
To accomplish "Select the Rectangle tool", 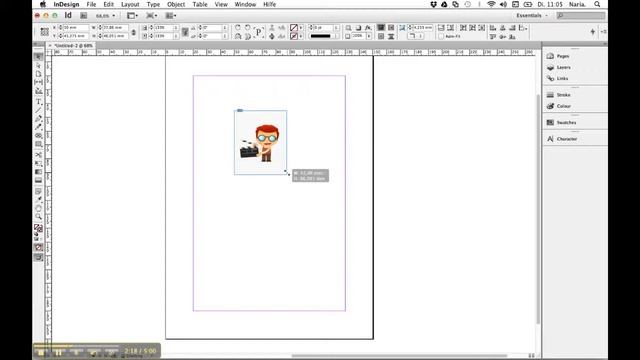I will (x=38, y=144).
